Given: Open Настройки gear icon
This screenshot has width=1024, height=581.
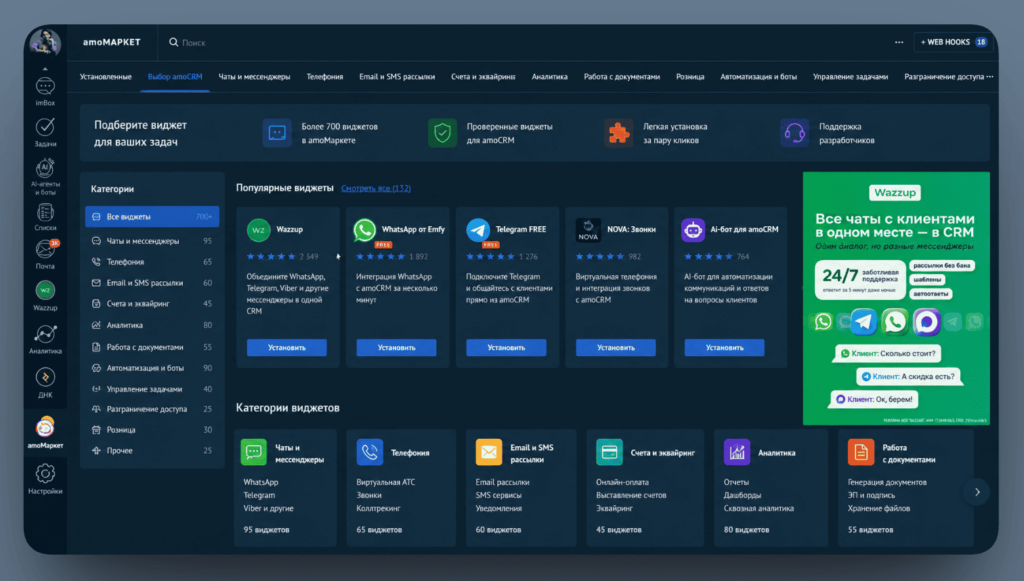Looking at the screenshot, I should pos(45,479).
